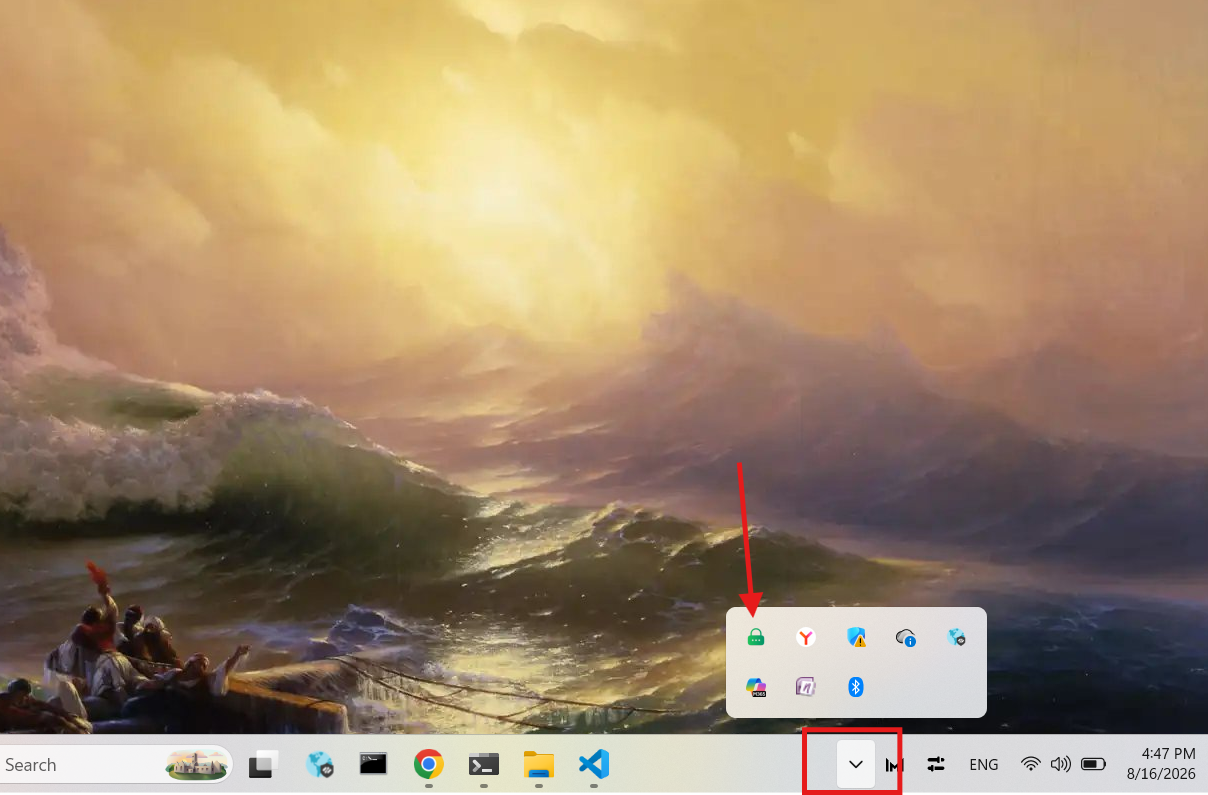Collapse the hidden icons chevron
This screenshot has width=1208, height=795.
tap(856, 765)
